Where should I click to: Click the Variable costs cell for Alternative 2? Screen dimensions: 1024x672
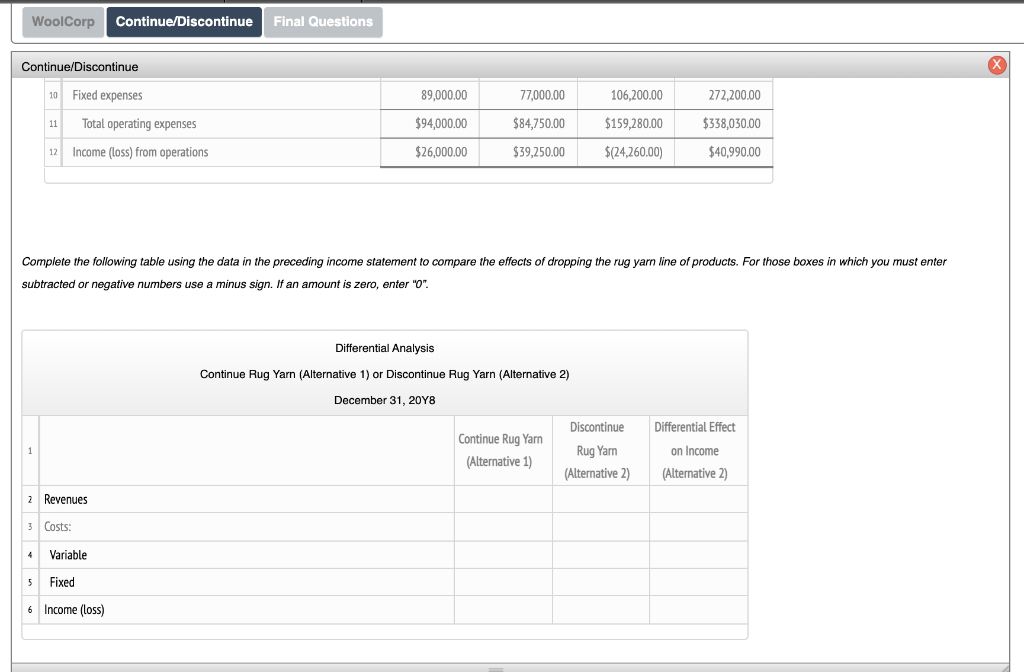600,555
